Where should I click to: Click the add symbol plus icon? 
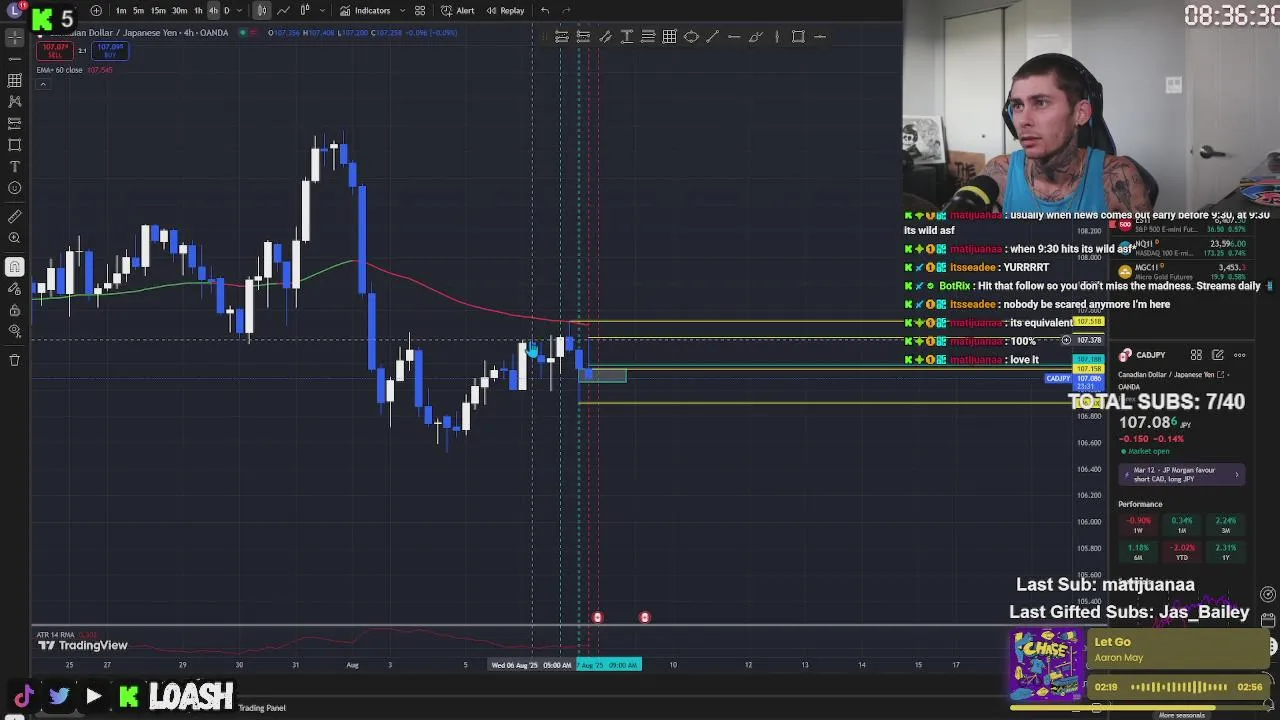tap(96, 10)
